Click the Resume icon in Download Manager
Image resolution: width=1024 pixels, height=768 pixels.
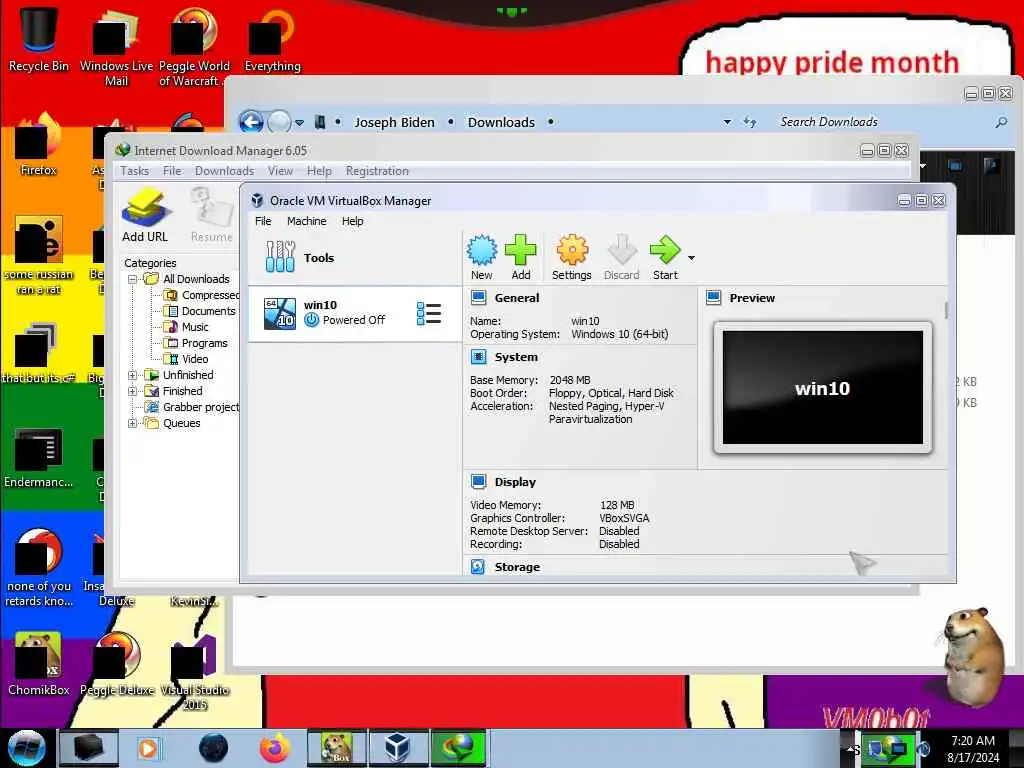tap(212, 216)
